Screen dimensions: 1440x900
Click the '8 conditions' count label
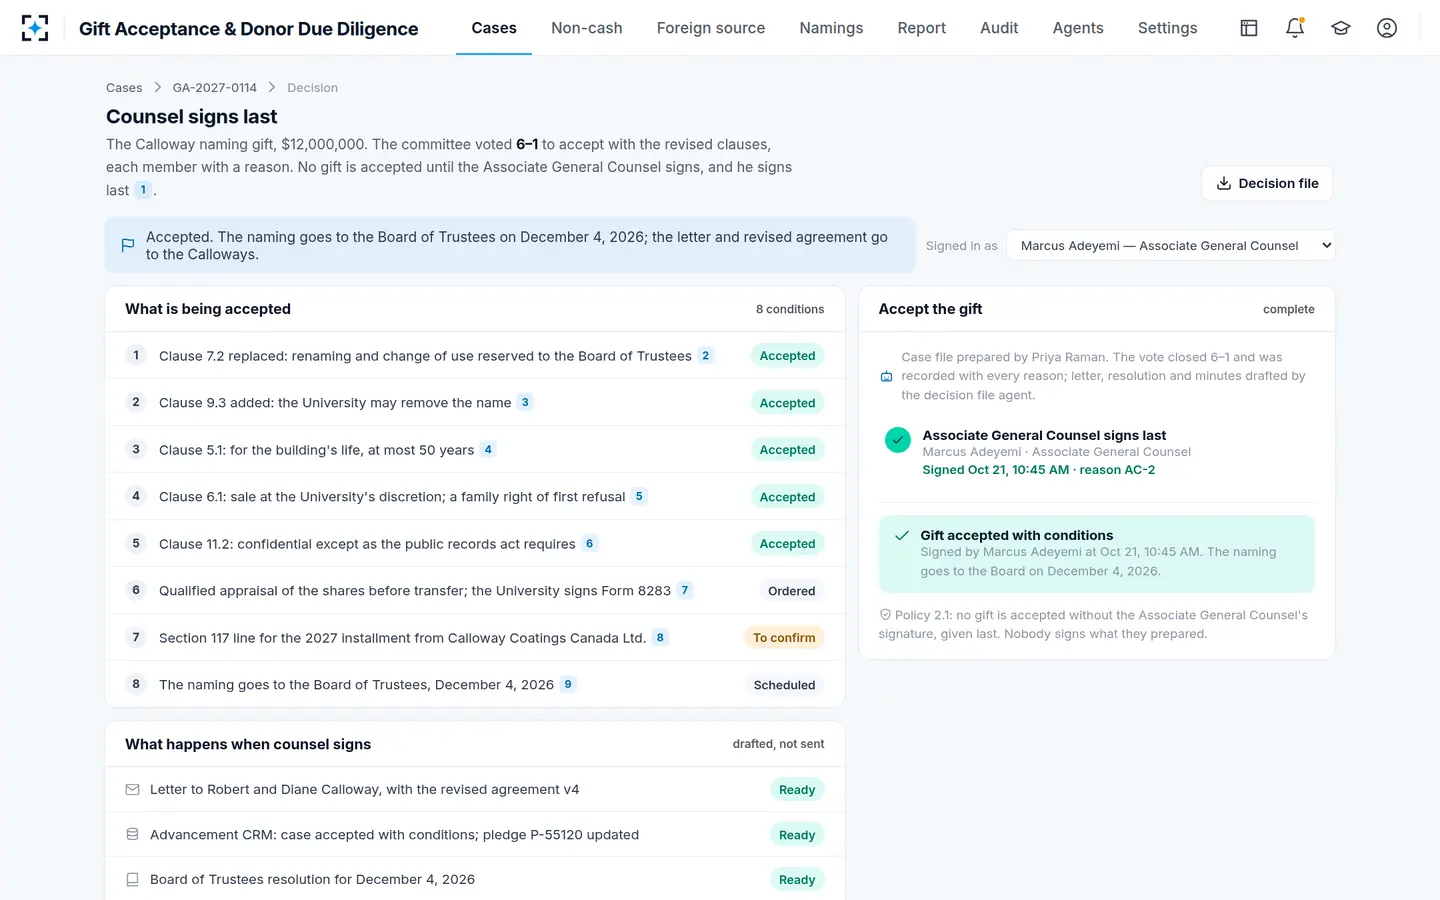[x=790, y=309]
